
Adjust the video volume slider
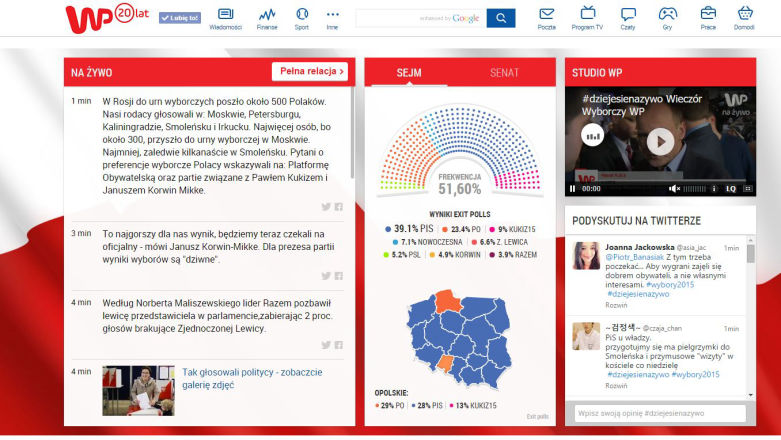tap(694, 189)
